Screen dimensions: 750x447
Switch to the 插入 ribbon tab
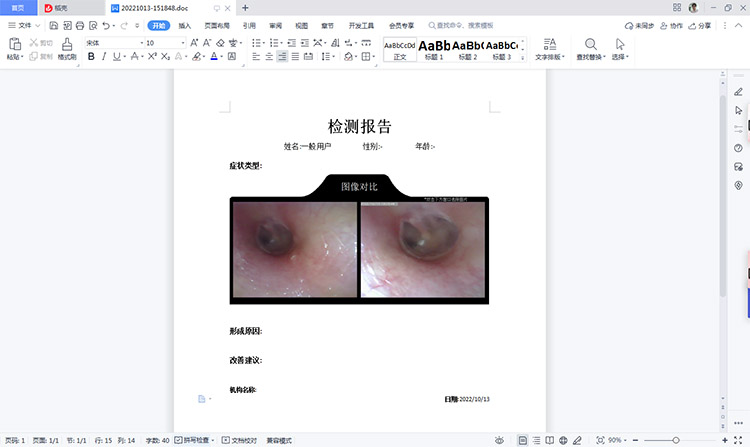(185, 26)
